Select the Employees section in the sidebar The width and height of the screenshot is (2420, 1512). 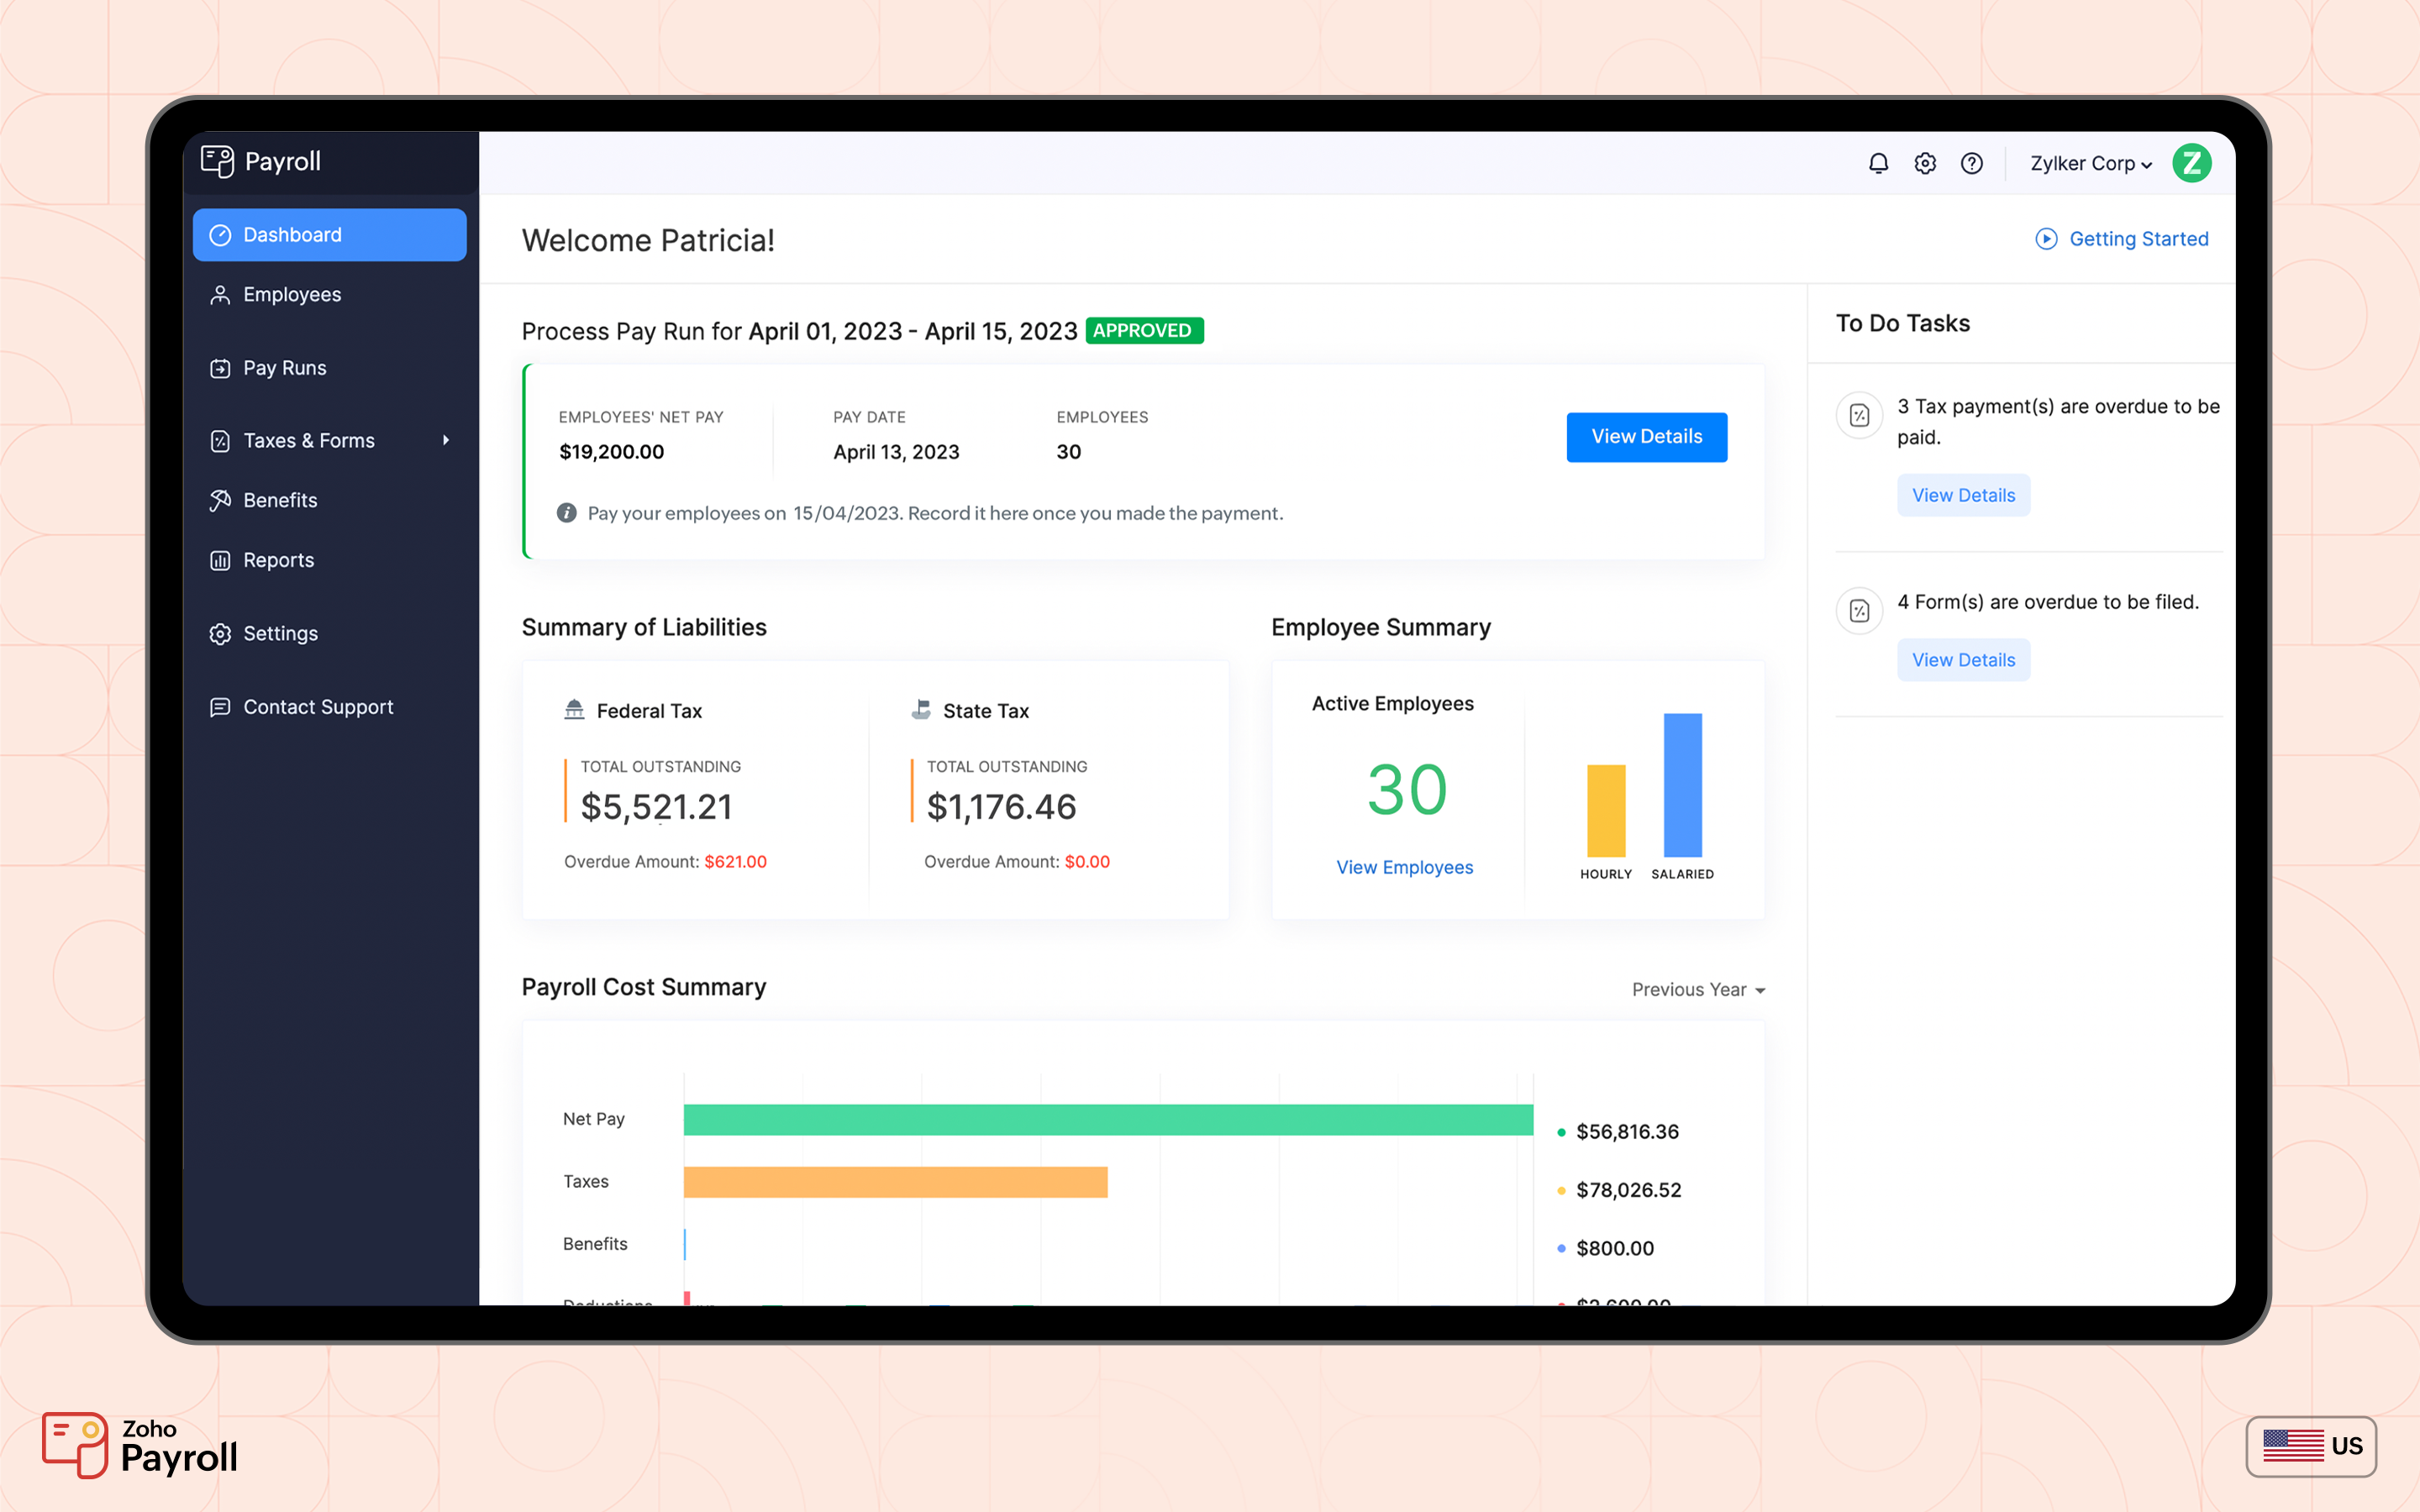291,294
